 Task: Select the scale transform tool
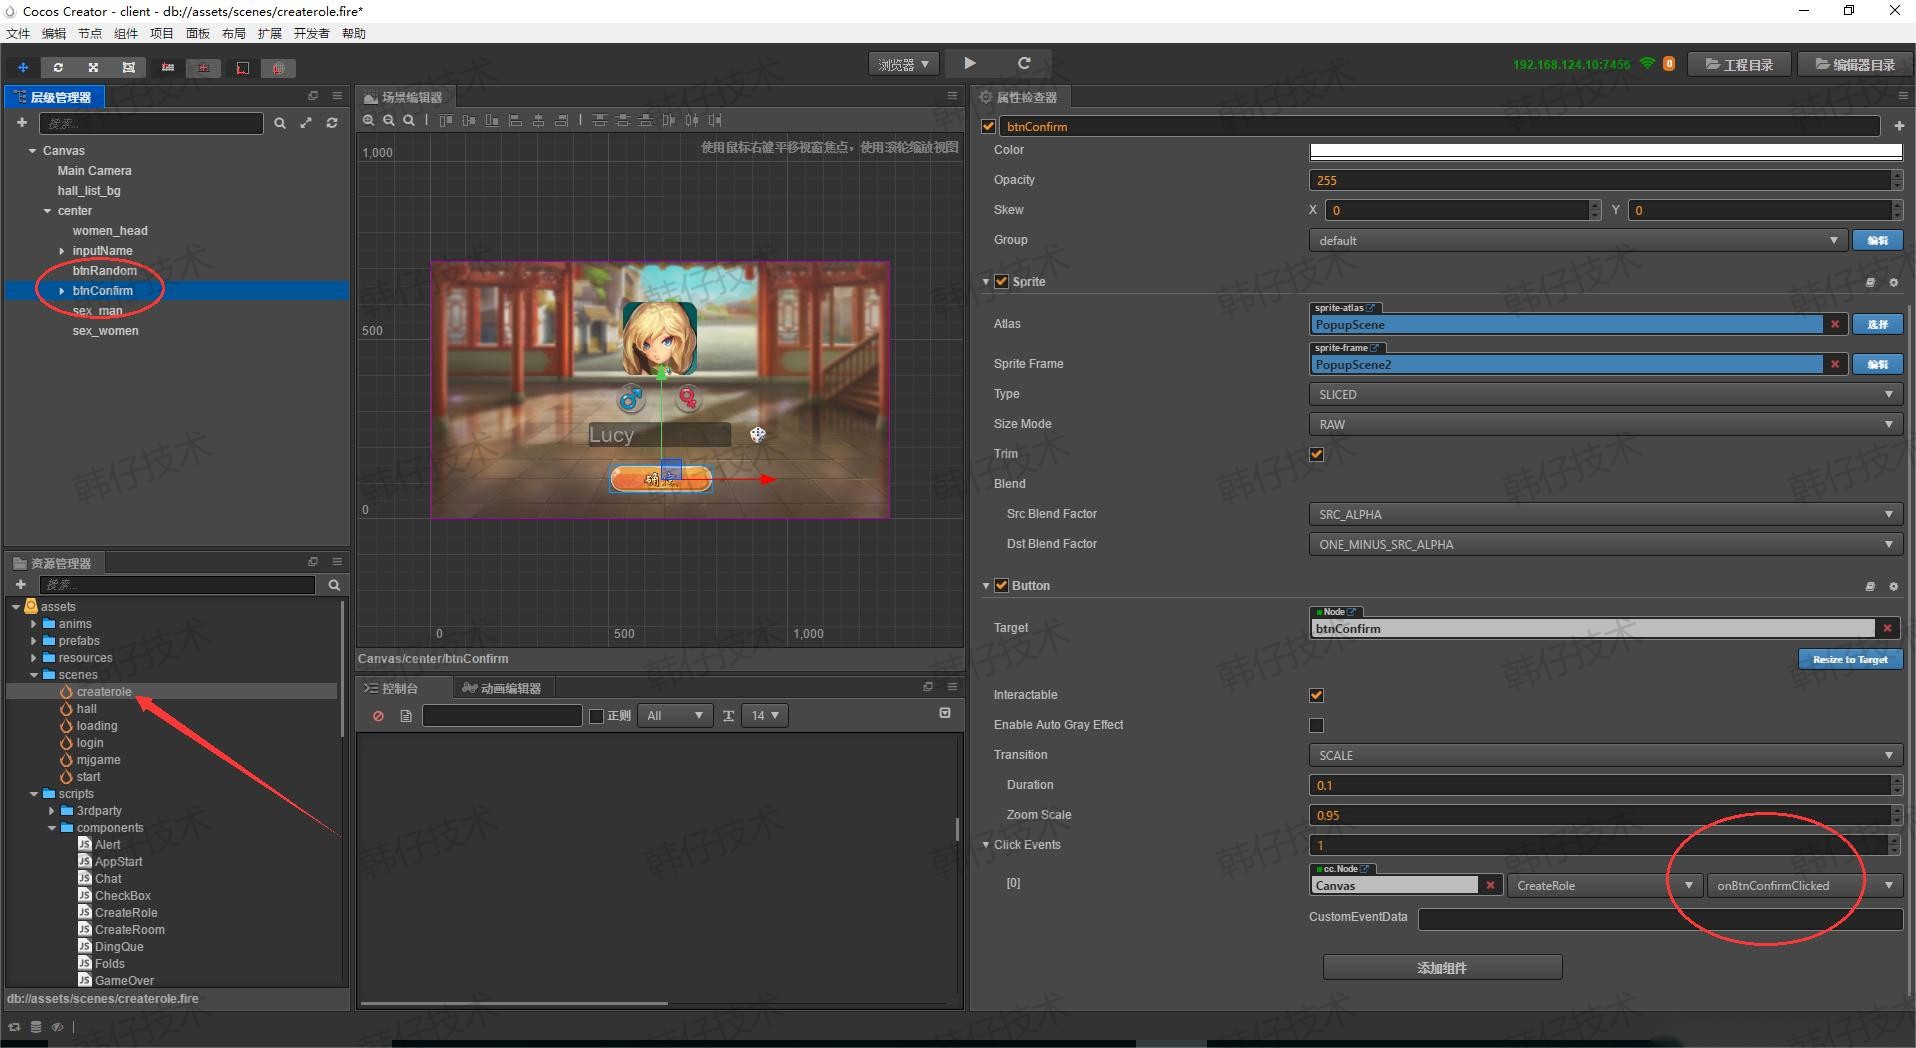93,67
